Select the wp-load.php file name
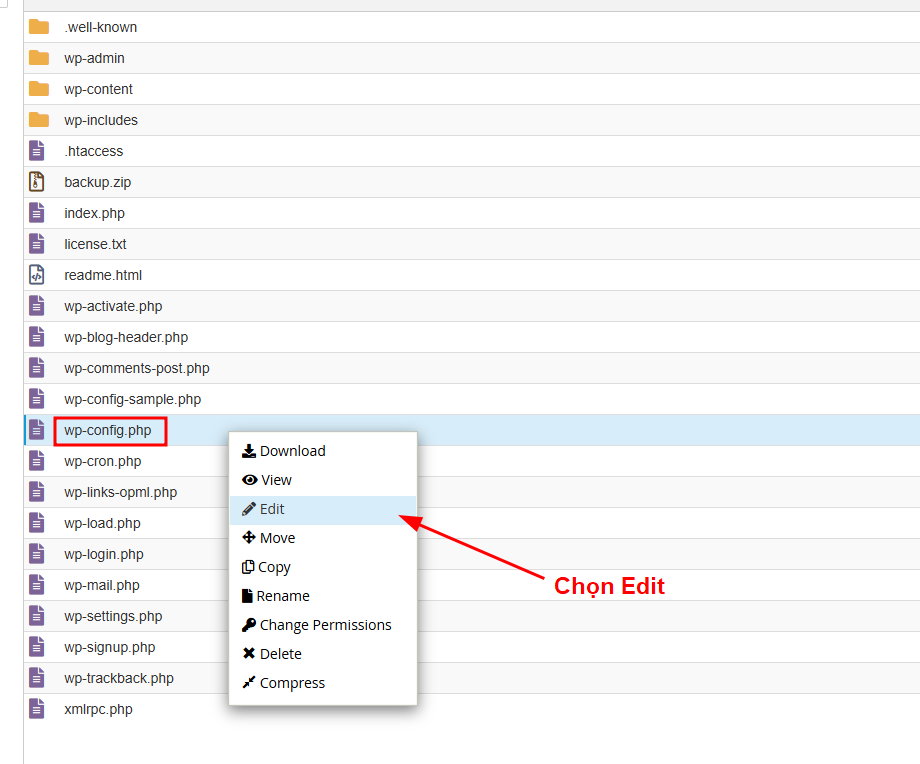This screenshot has width=920, height=764. (x=103, y=524)
